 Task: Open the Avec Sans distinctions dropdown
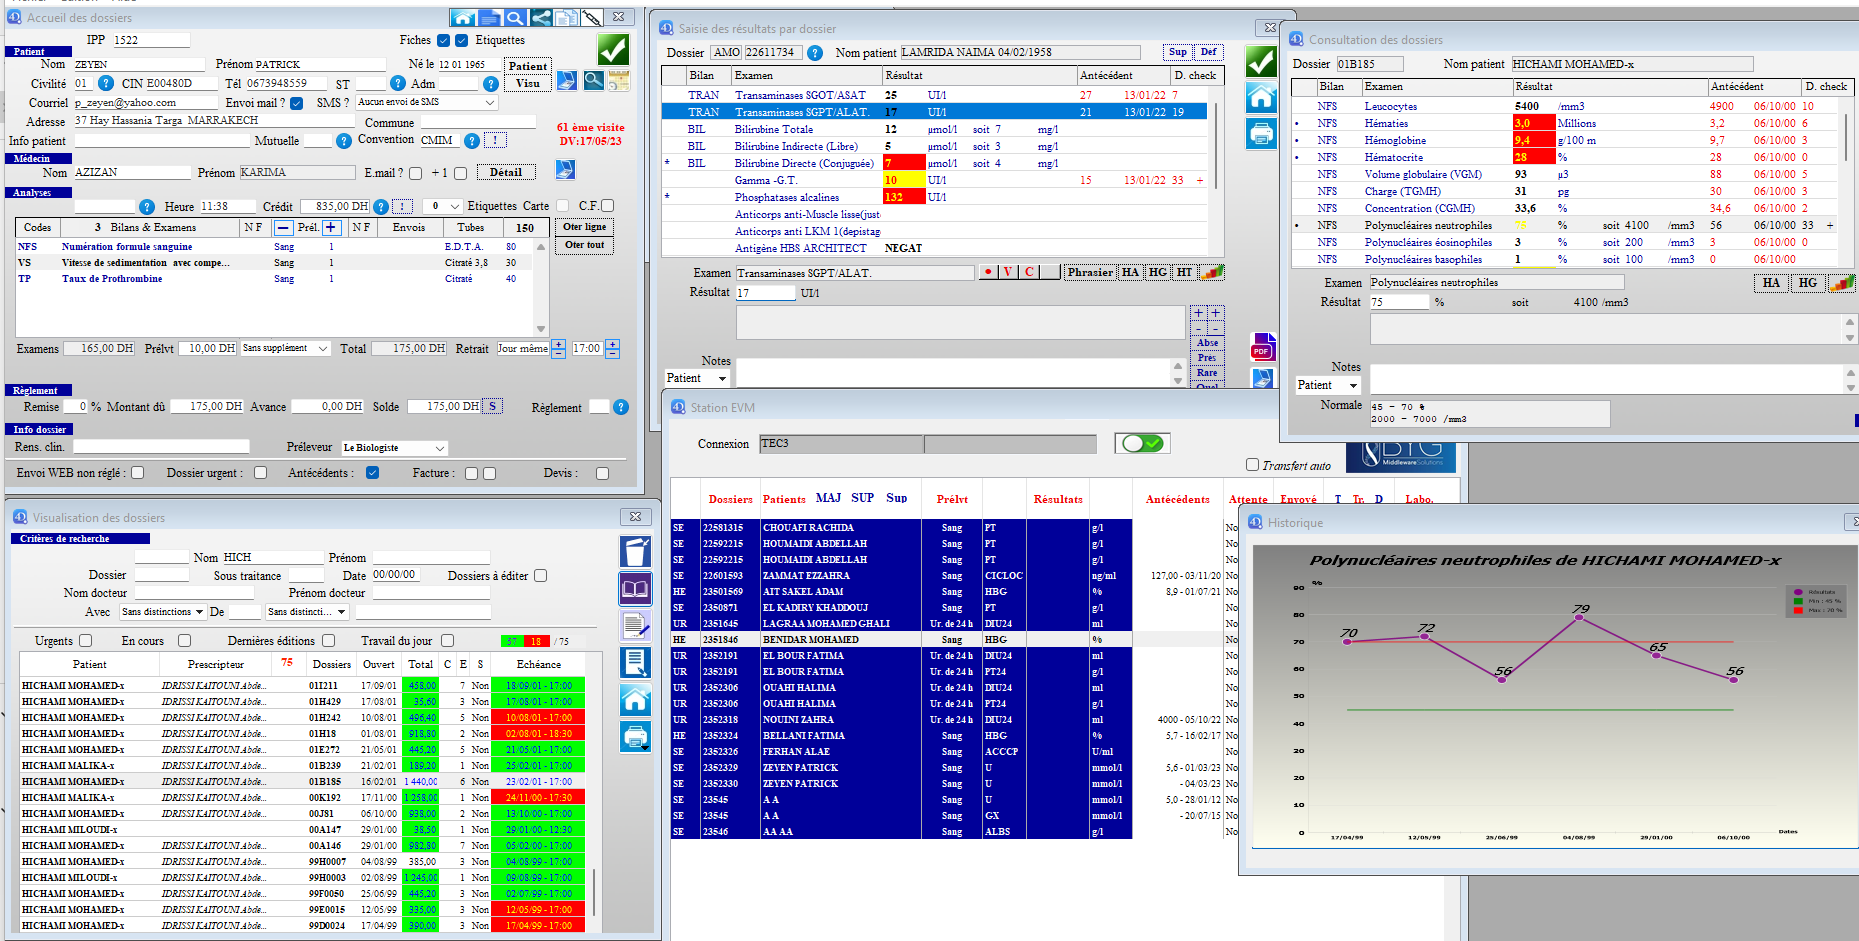(199, 612)
